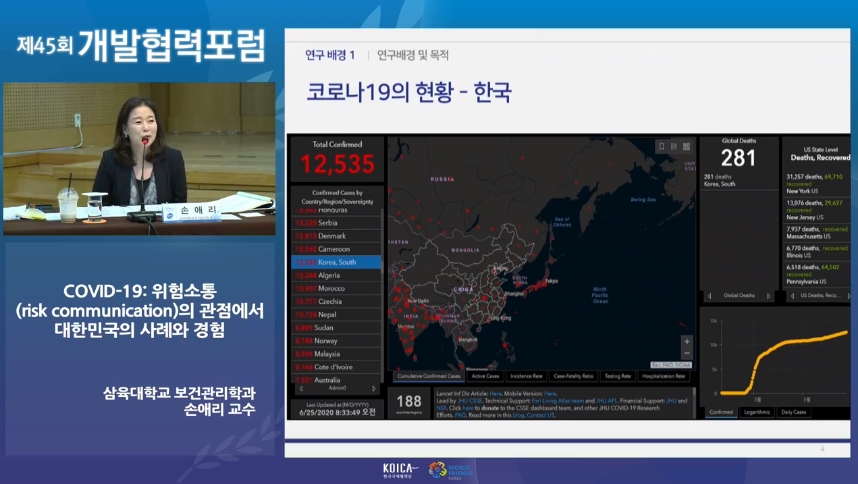Click right arrow of Global Deaths pager
Image resolution: width=858 pixels, height=484 pixels.
click(x=768, y=296)
